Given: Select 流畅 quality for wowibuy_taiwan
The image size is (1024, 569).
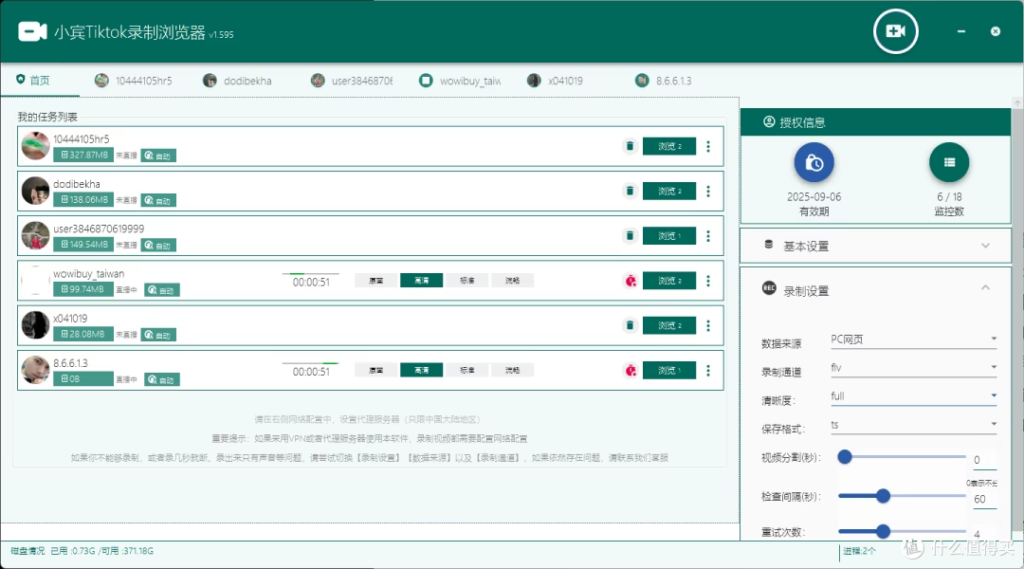Looking at the screenshot, I should click(x=513, y=280).
